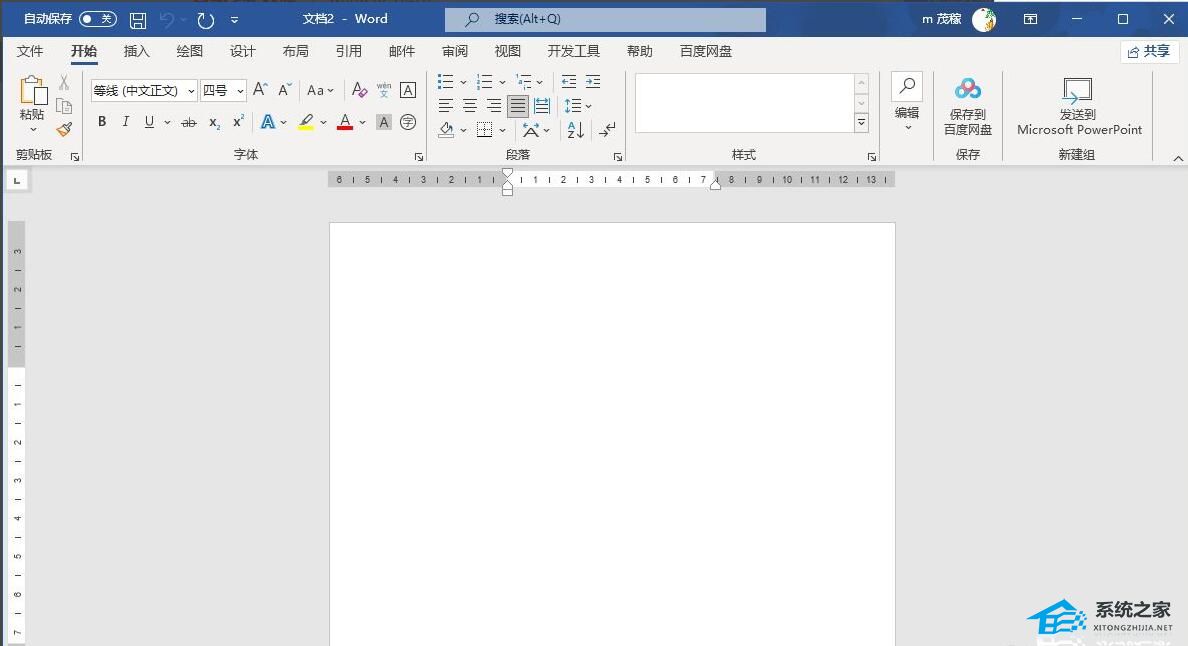Toggle the AutoSave switch
The height and width of the screenshot is (646, 1188).
(98, 19)
